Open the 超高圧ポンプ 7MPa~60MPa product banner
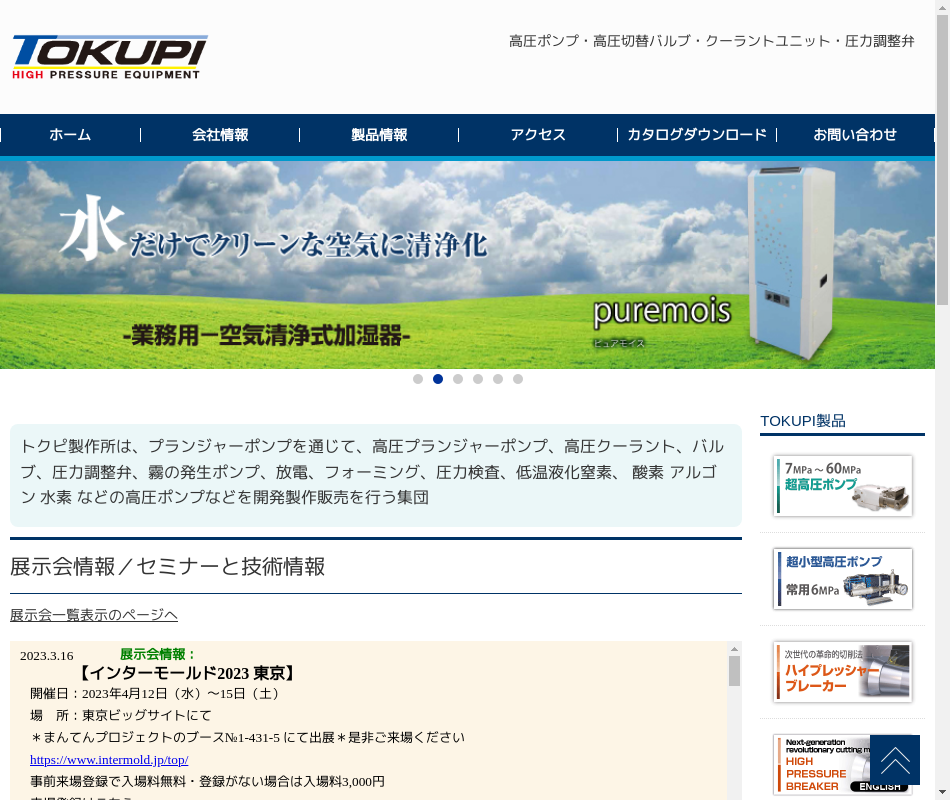Image resolution: width=950 pixels, height=800 pixels. pyautogui.click(x=843, y=486)
